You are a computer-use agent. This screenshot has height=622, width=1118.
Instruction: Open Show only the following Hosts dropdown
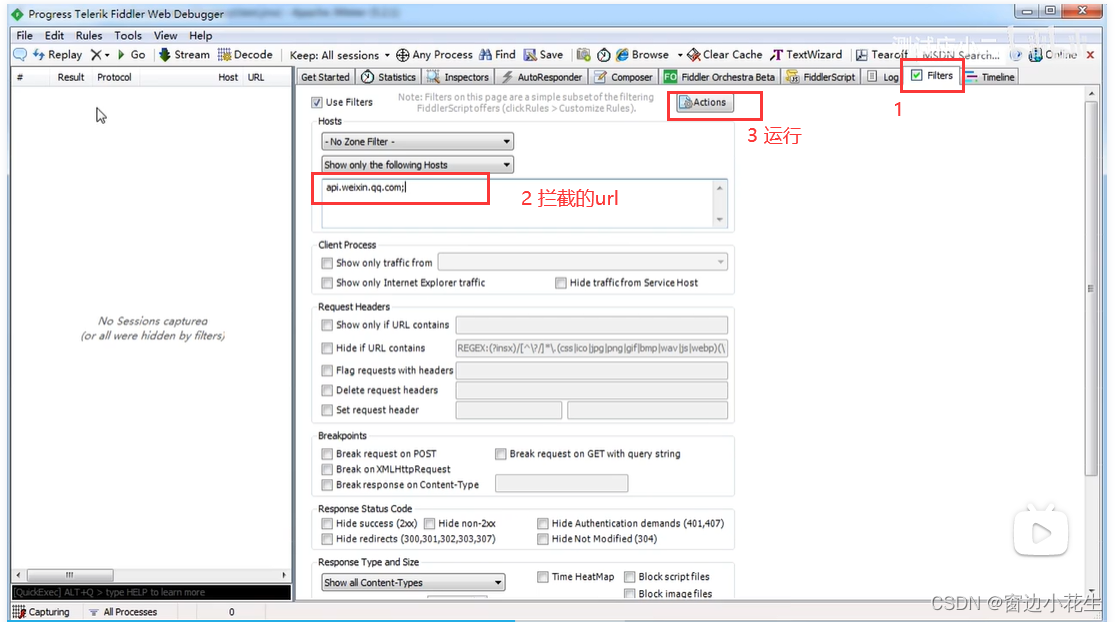click(x=417, y=165)
